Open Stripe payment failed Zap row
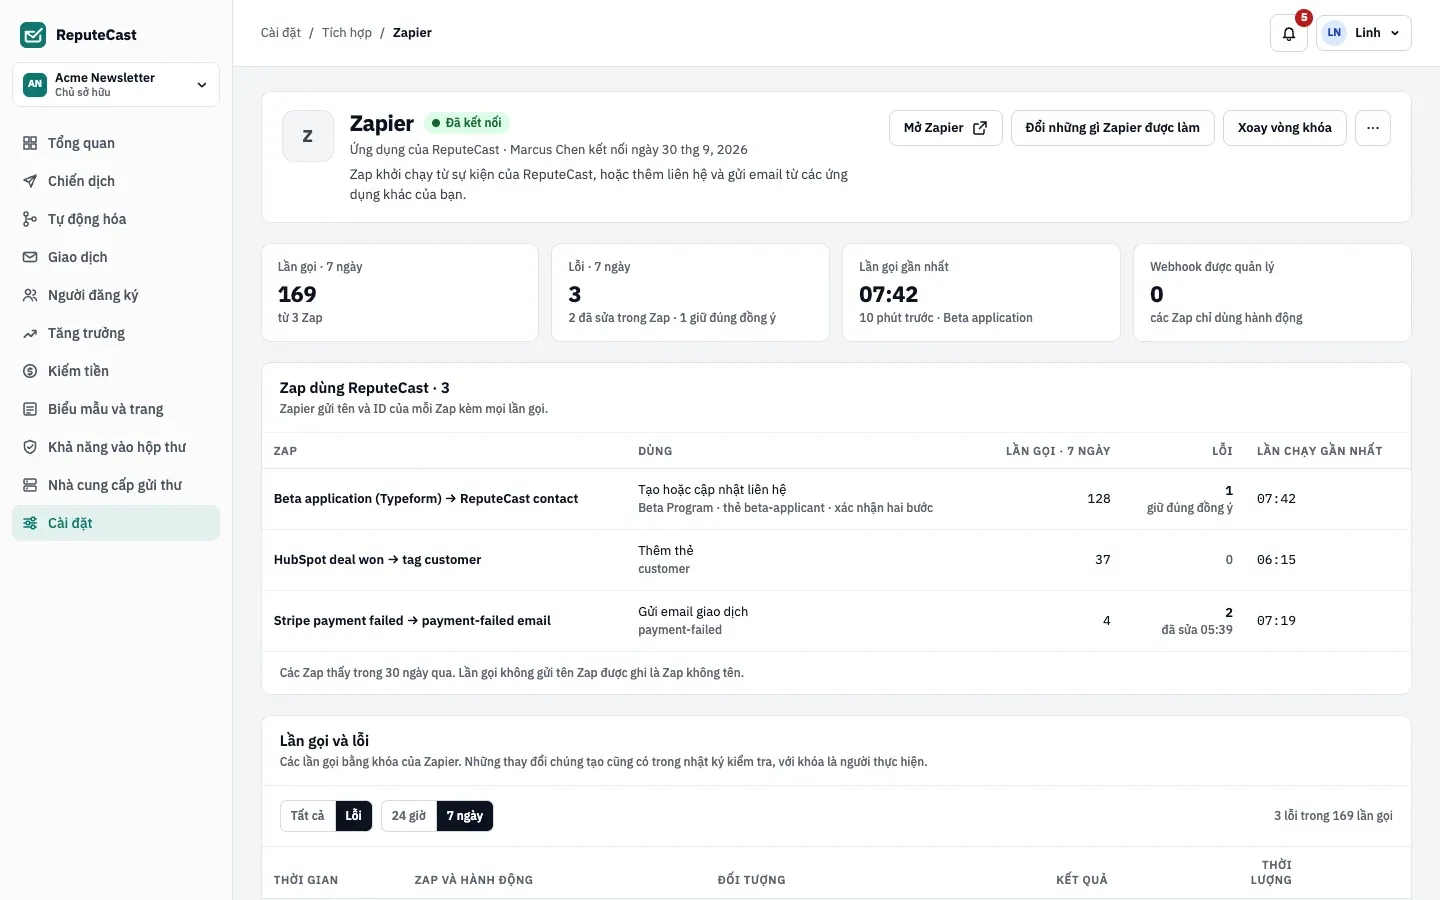Screen dimensions: 1440x900 point(836,621)
